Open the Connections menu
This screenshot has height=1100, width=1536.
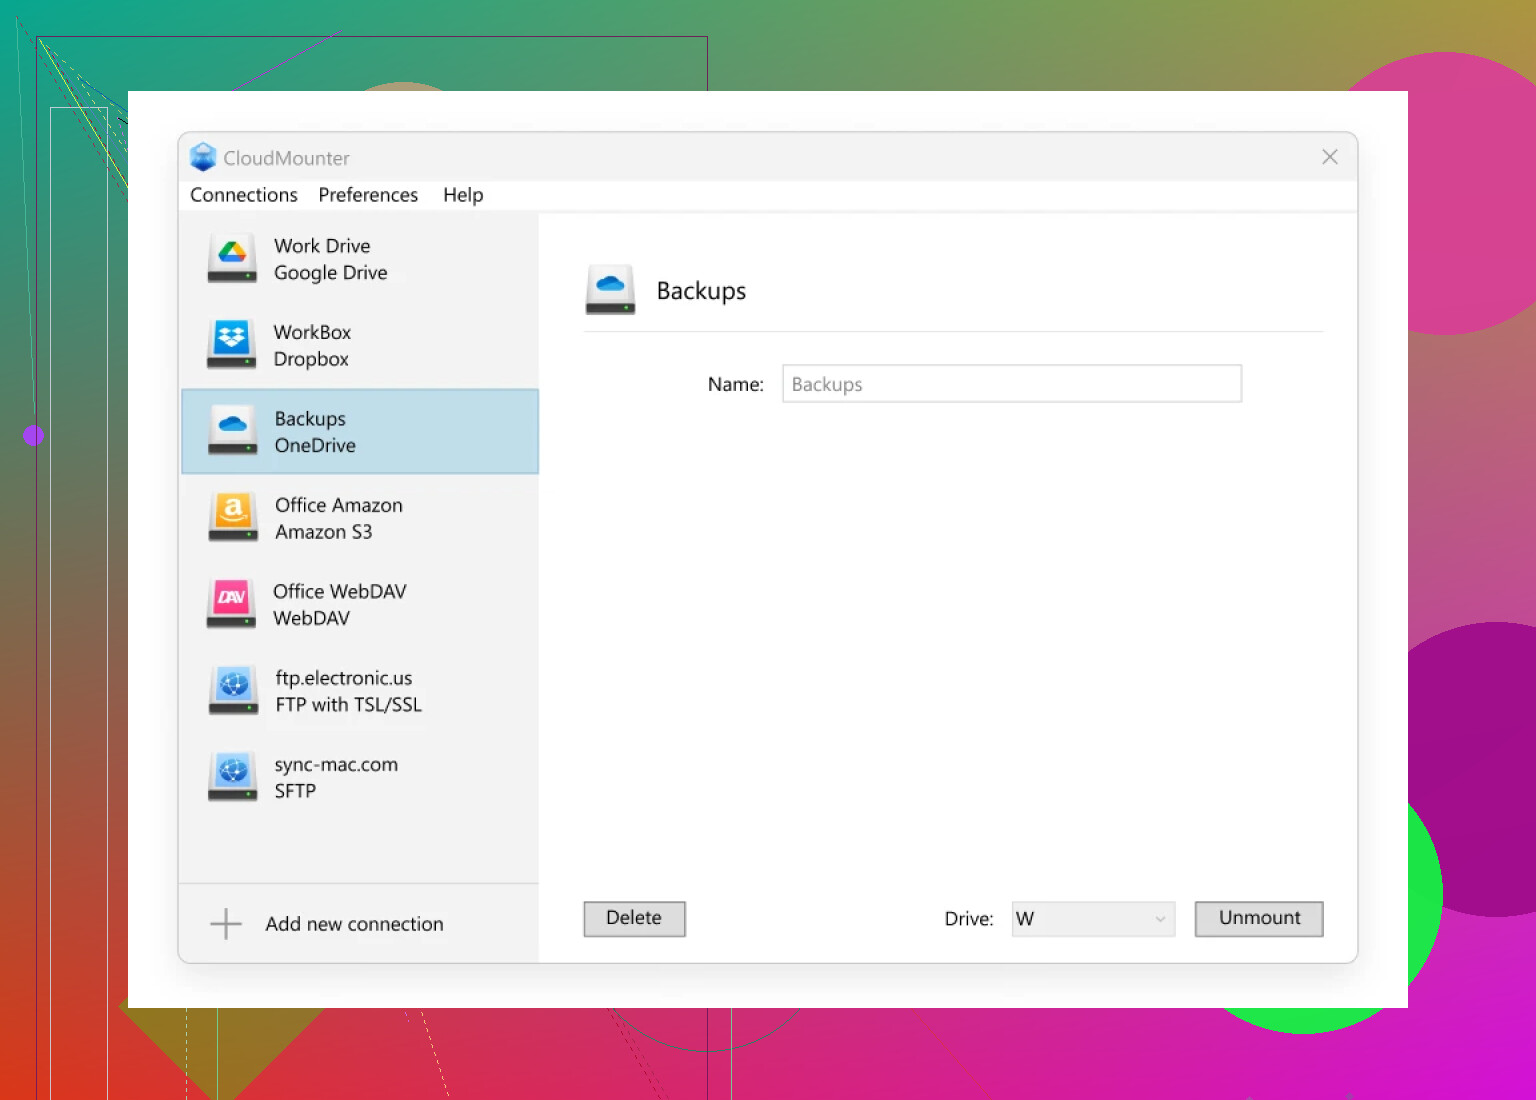click(244, 195)
